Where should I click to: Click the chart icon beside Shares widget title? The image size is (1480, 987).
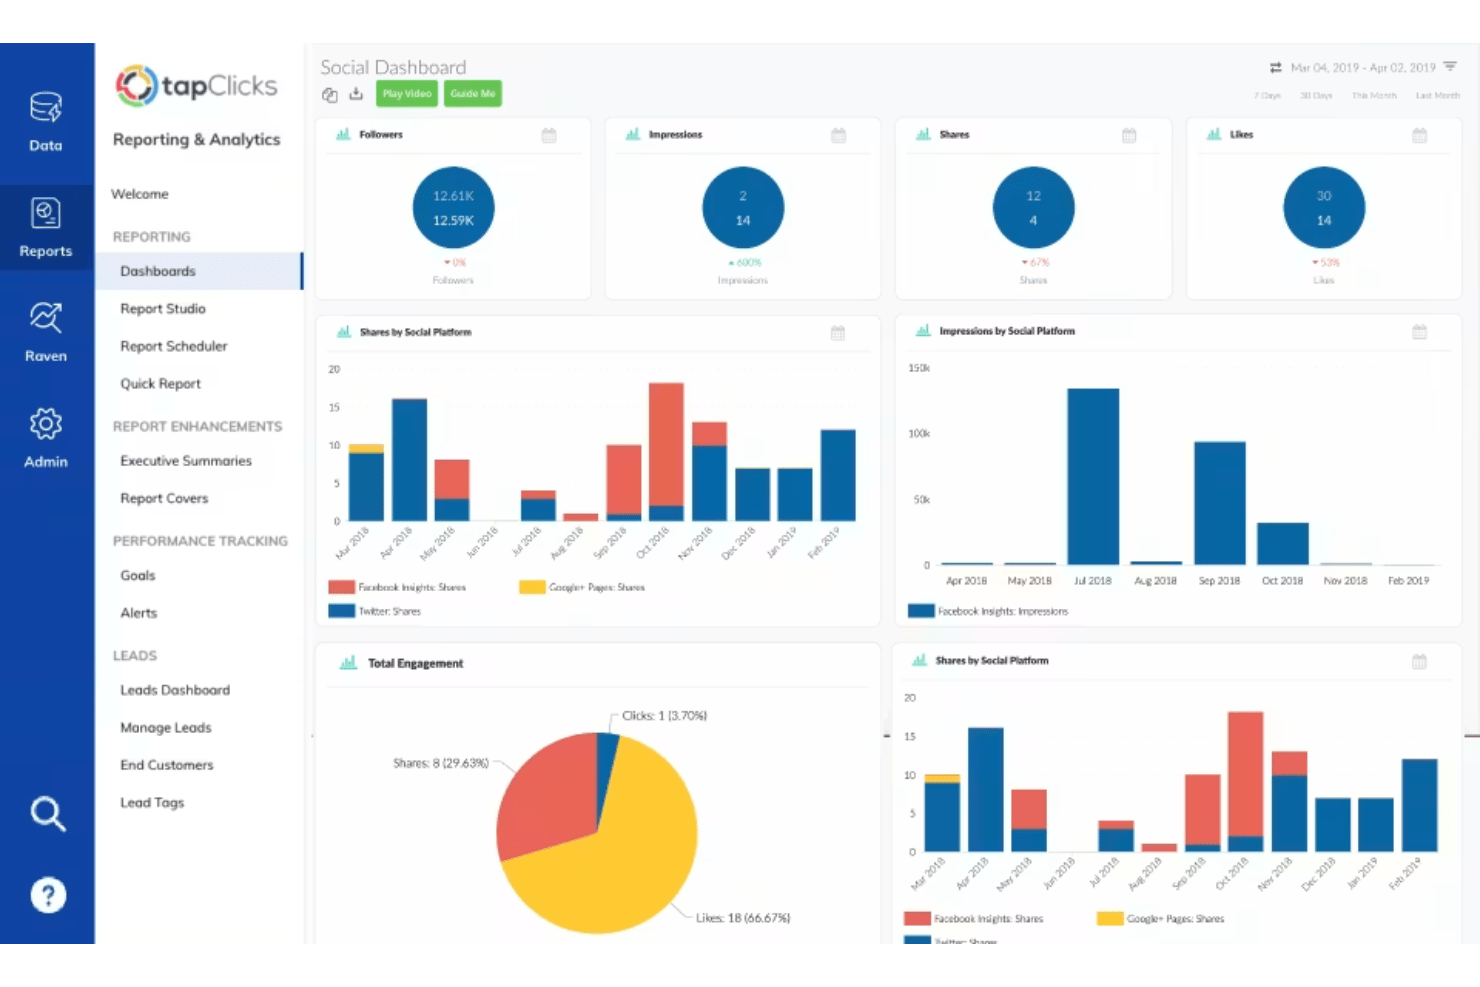tap(923, 134)
